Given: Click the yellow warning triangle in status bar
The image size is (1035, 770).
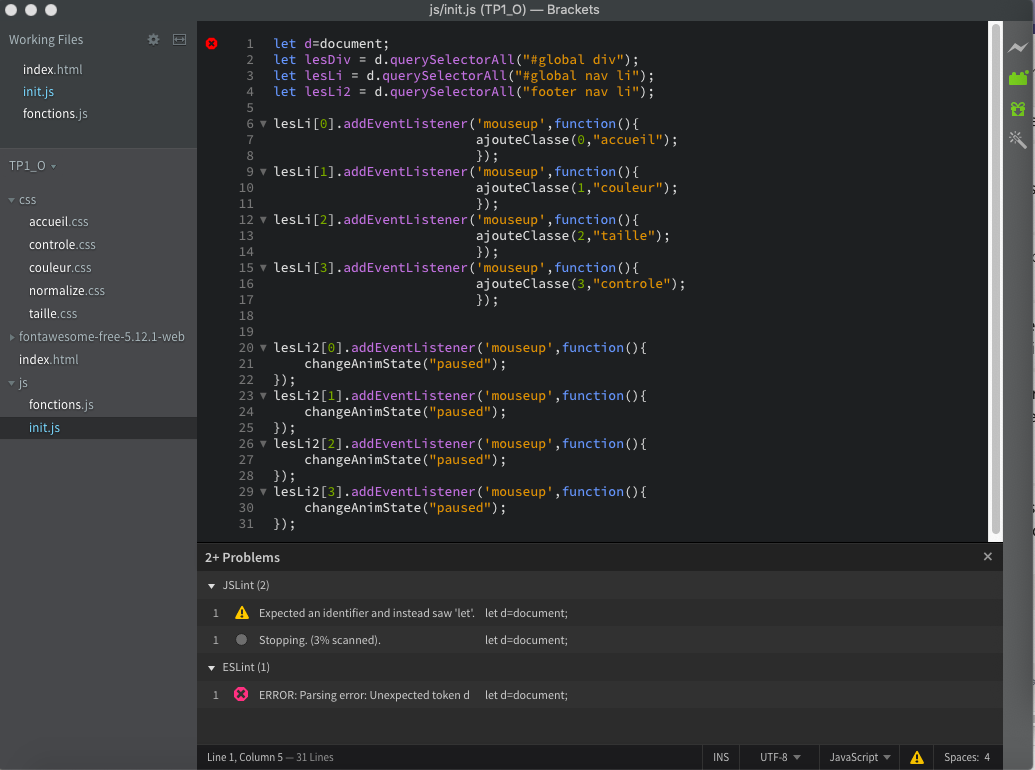Looking at the screenshot, I should coord(917,757).
